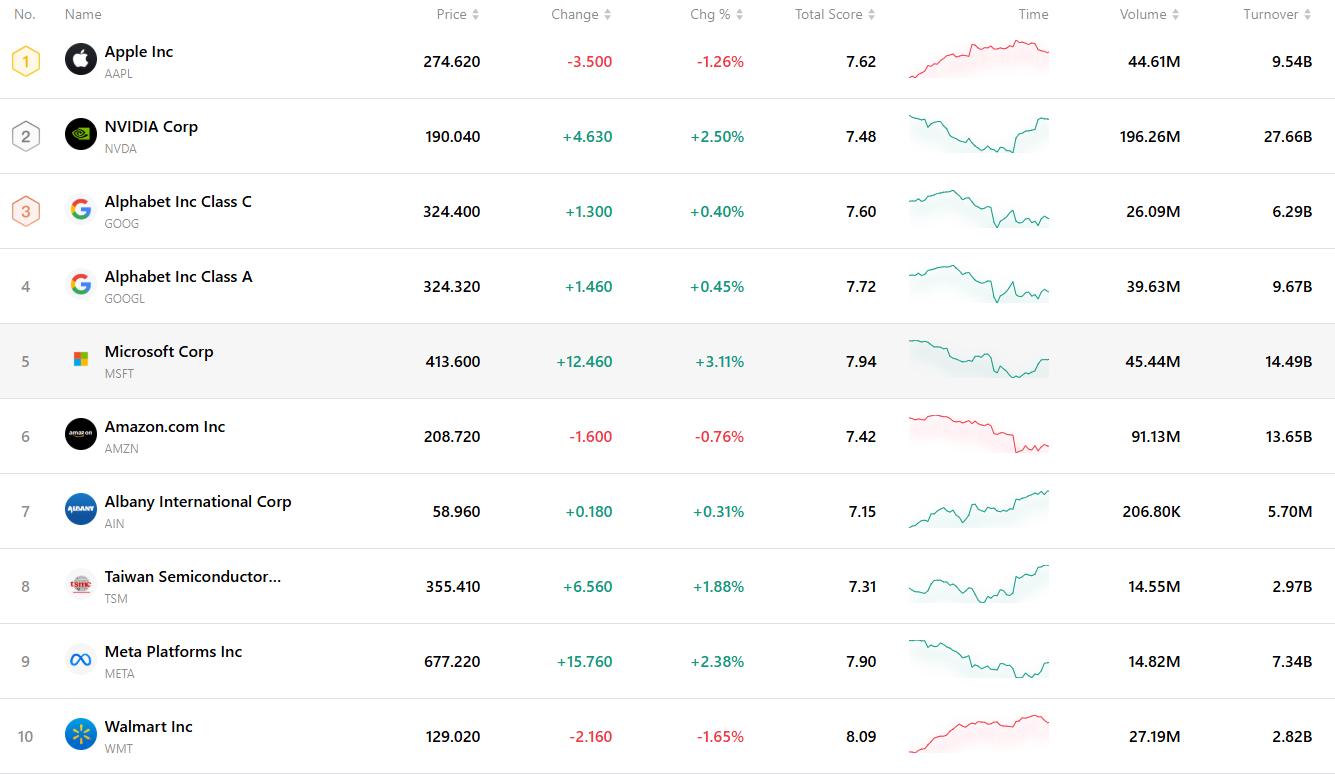Screen dimensions: 1335x774
Task: Click the Amazon.com logo icon
Action: 81,435
